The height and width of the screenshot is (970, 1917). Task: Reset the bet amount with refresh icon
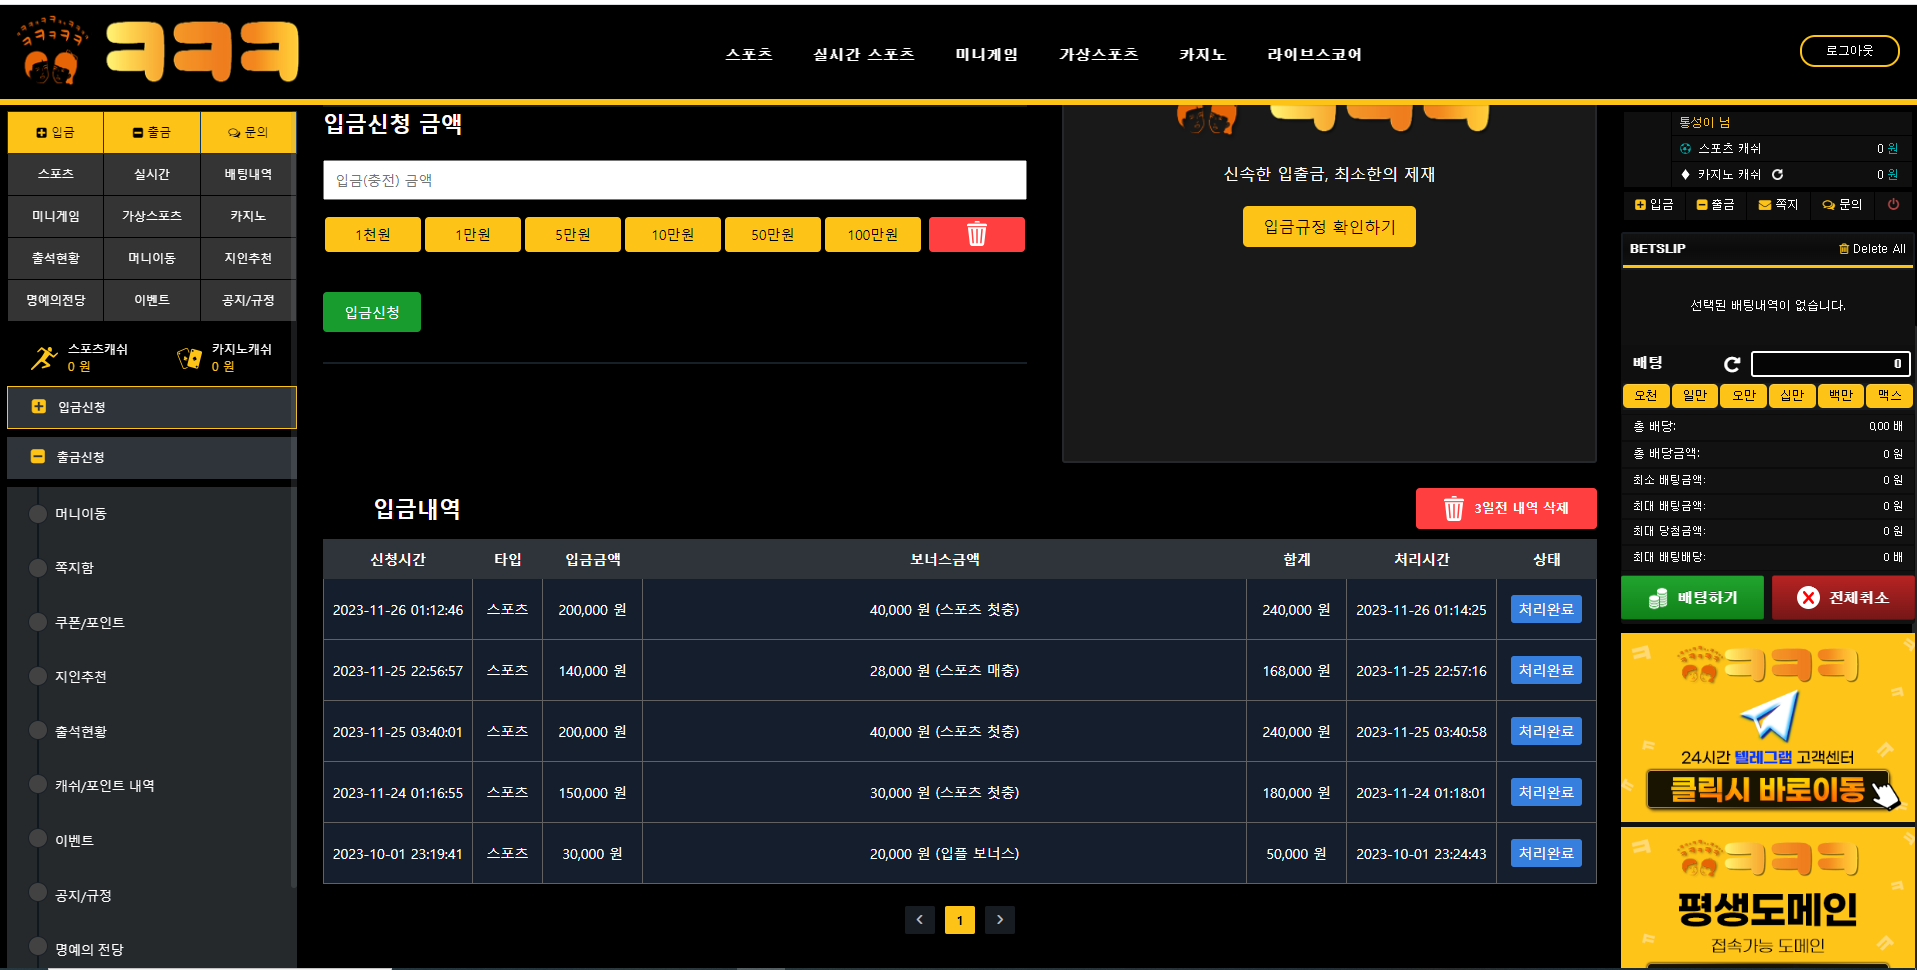pyautogui.click(x=1732, y=364)
